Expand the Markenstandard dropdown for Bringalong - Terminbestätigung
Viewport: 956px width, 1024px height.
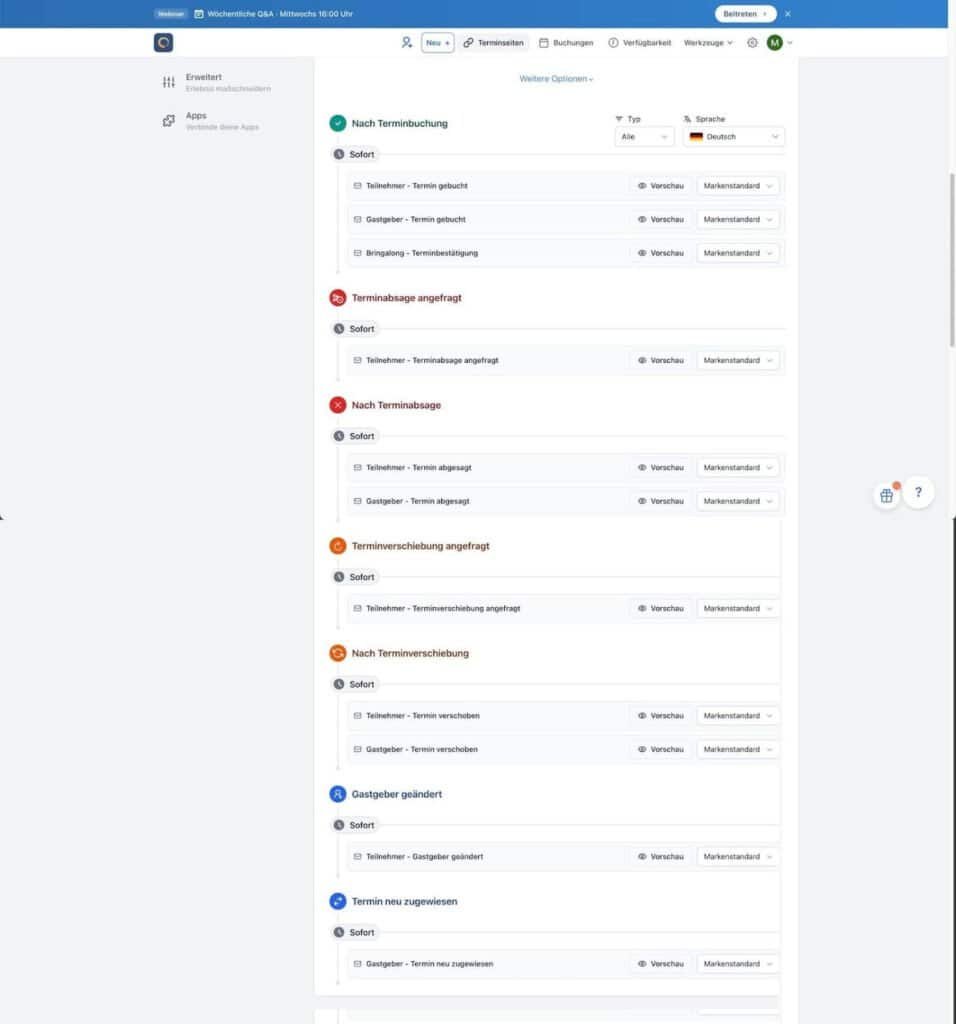pyautogui.click(x=737, y=252)
